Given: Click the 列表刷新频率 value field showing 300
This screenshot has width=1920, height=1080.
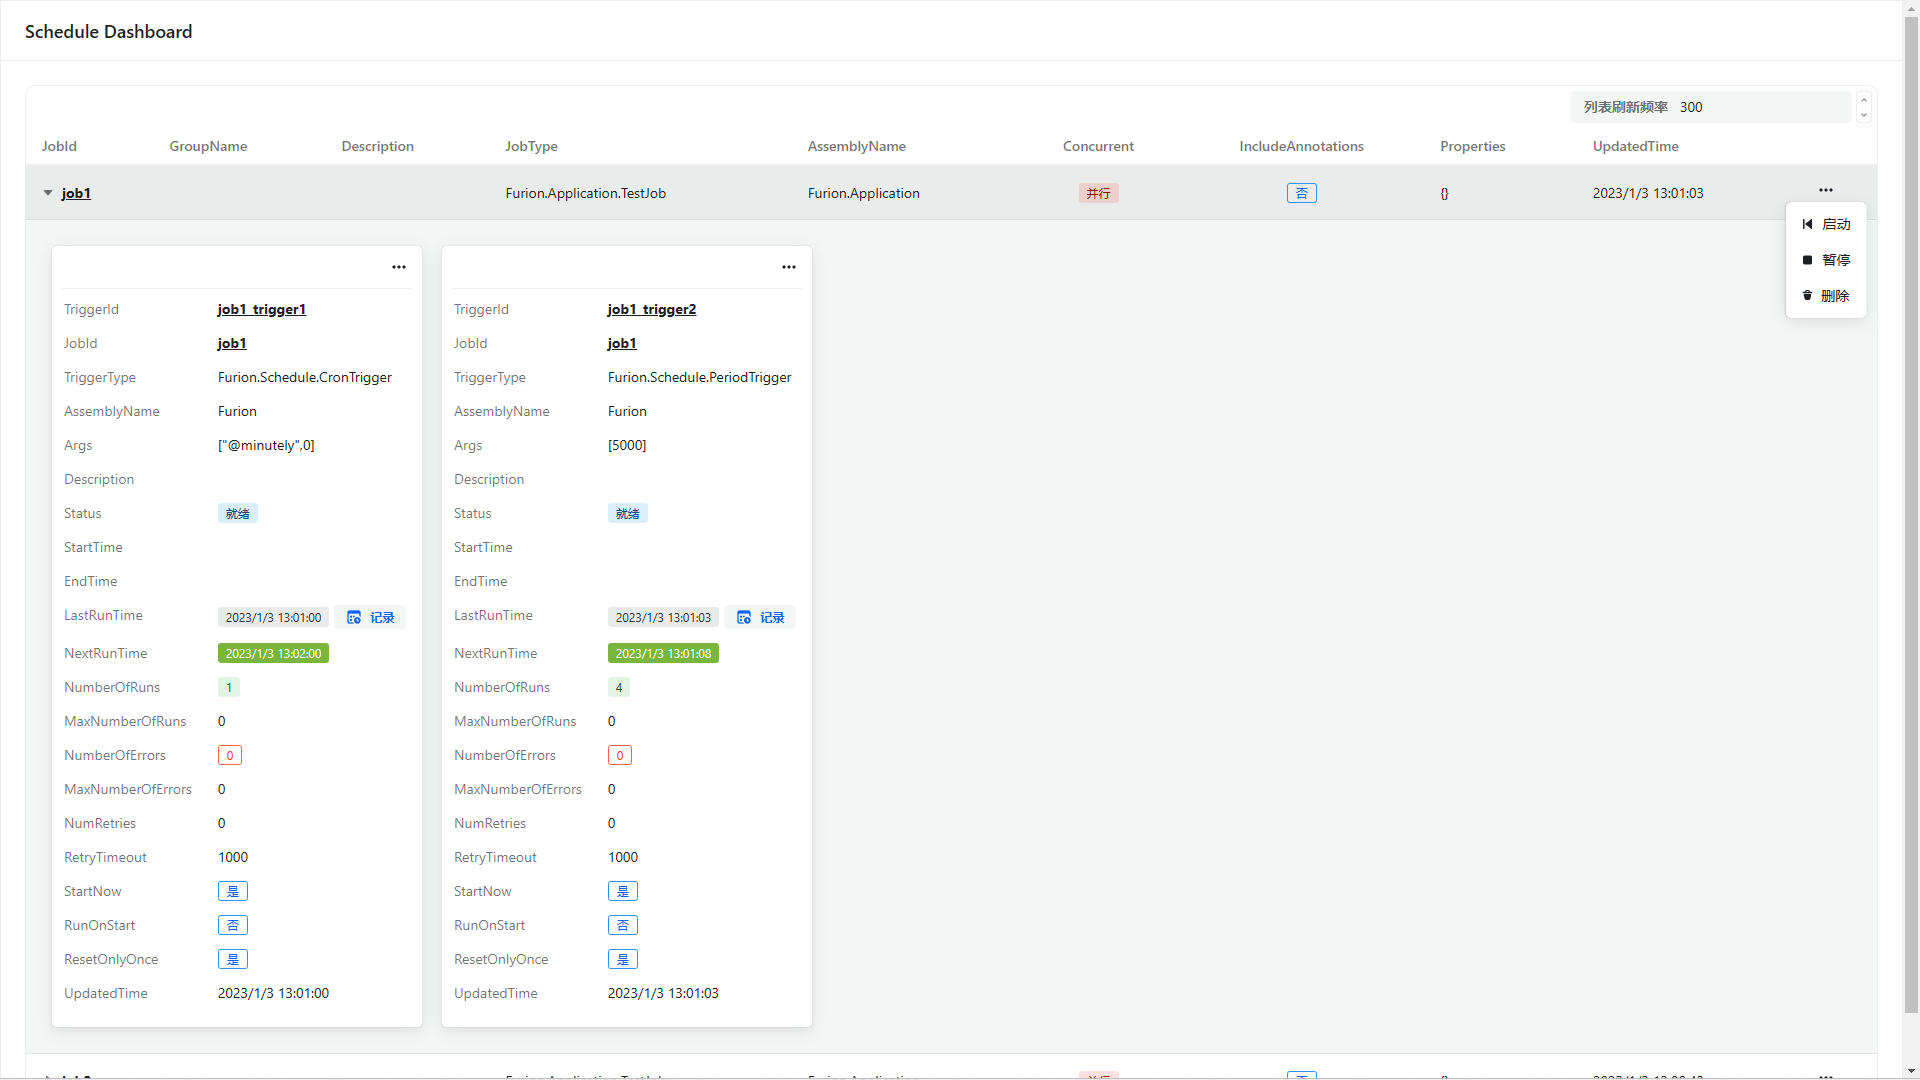Looking at the screenshot, I should click(1692, 107).
